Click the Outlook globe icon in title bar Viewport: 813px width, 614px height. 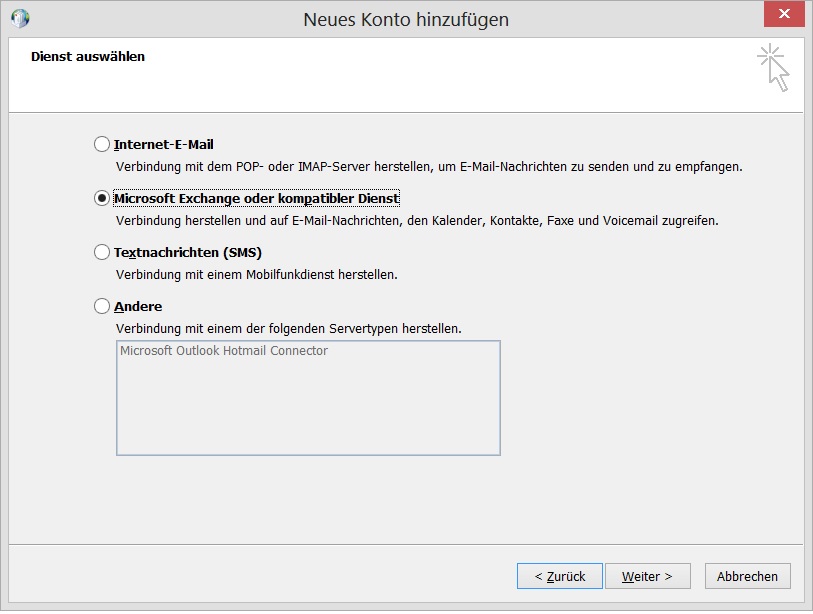point(20,18)
